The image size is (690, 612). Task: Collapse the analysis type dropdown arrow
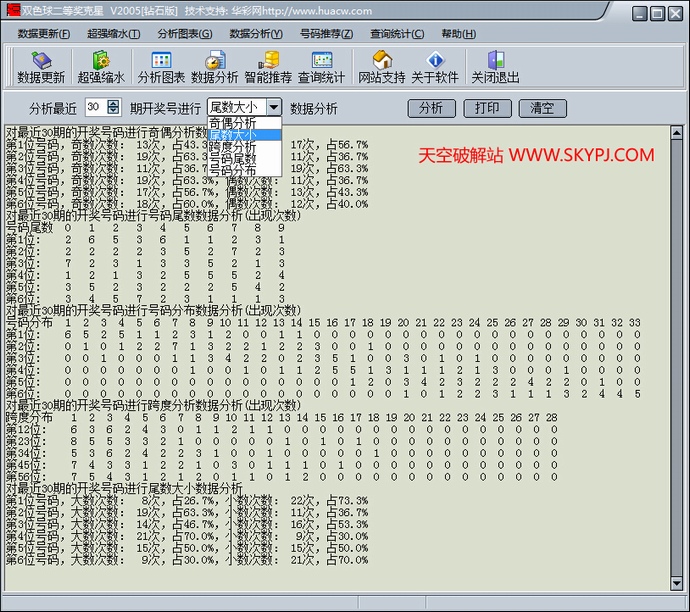tap(273, 107)
